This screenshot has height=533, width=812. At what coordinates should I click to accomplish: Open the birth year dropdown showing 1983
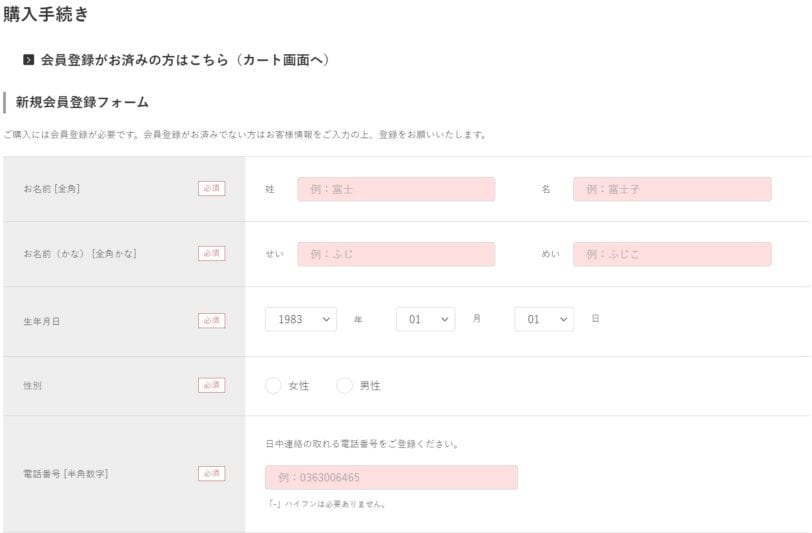pos(301,319)
